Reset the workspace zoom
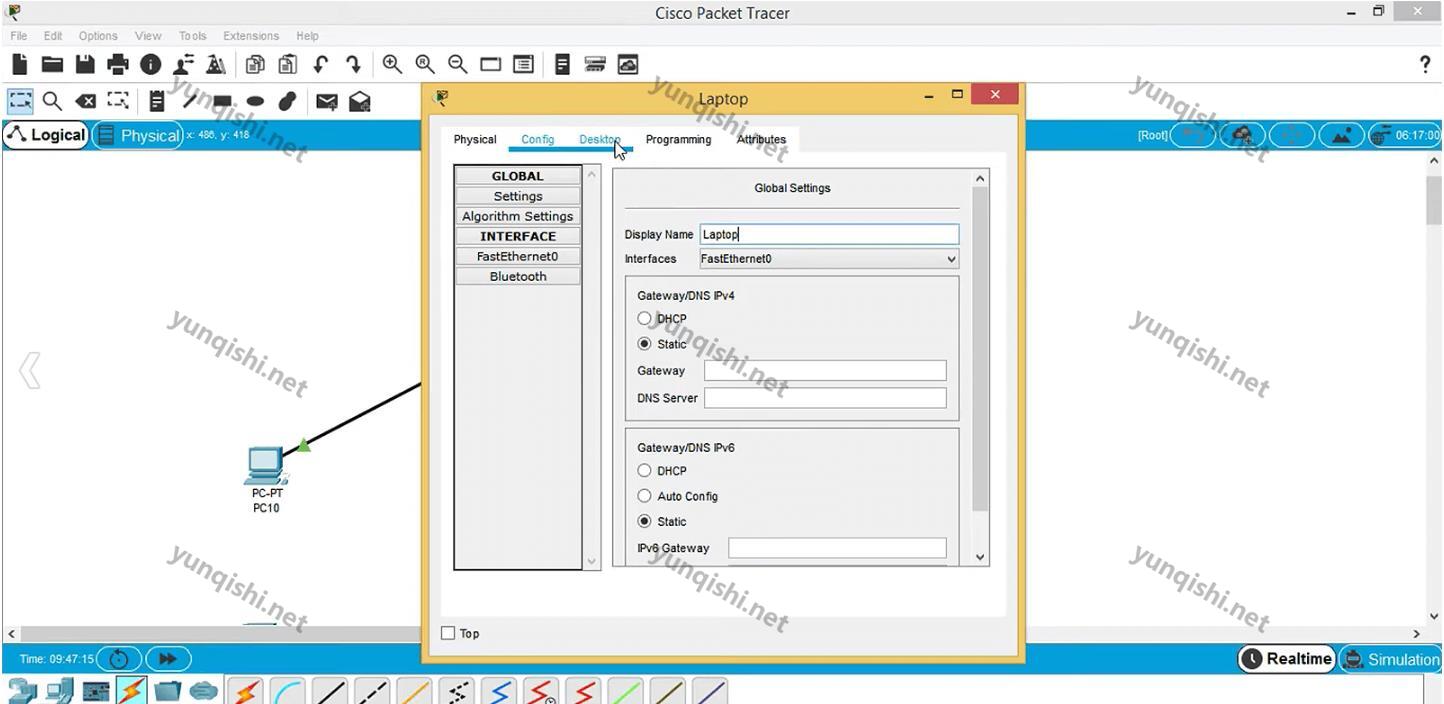This screenshot has width=1444, height=704. point(425,65)
